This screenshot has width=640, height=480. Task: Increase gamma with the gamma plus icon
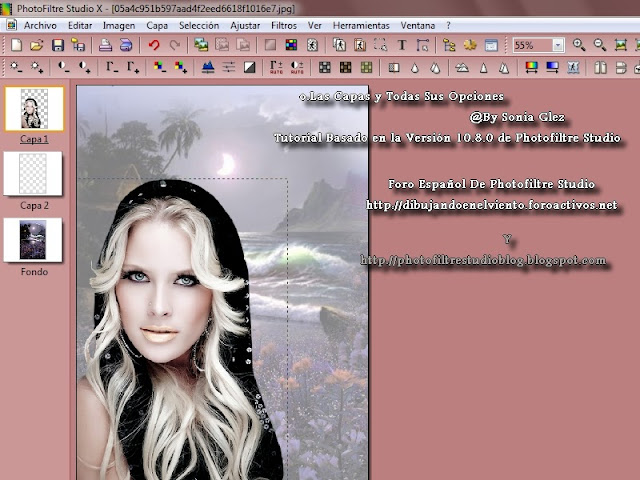pyautogui.click(x=133, y=67)
